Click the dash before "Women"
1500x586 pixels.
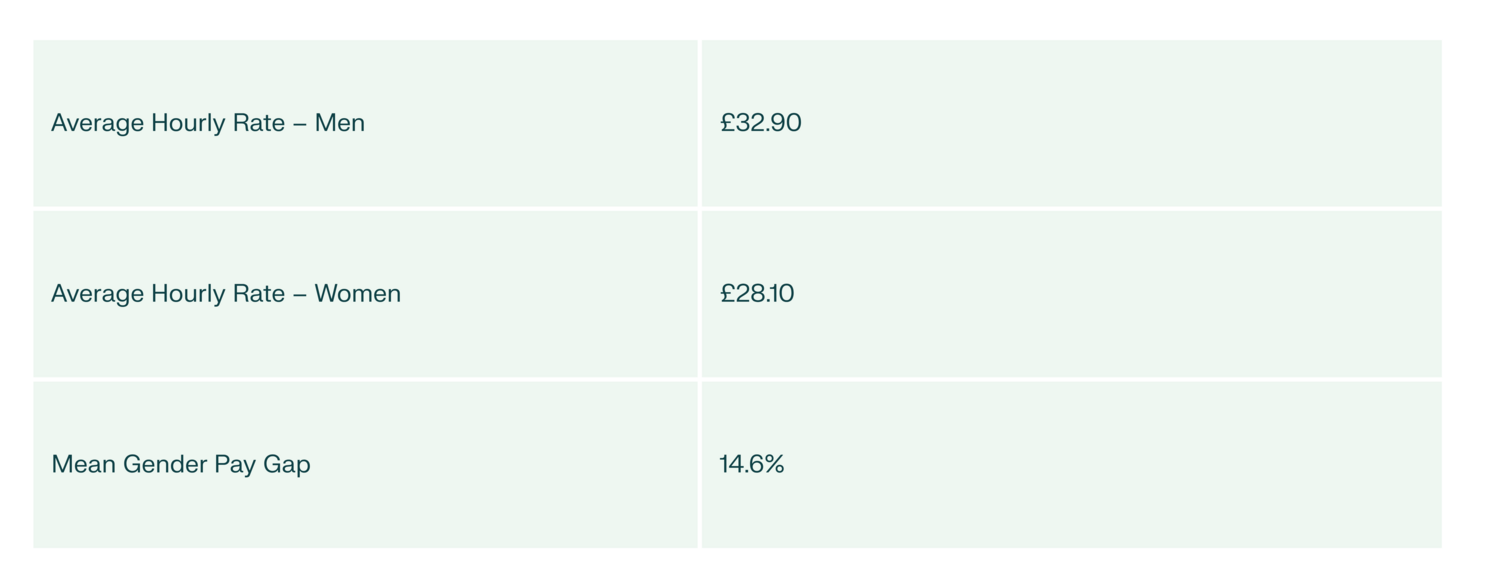tap(300, 294)
